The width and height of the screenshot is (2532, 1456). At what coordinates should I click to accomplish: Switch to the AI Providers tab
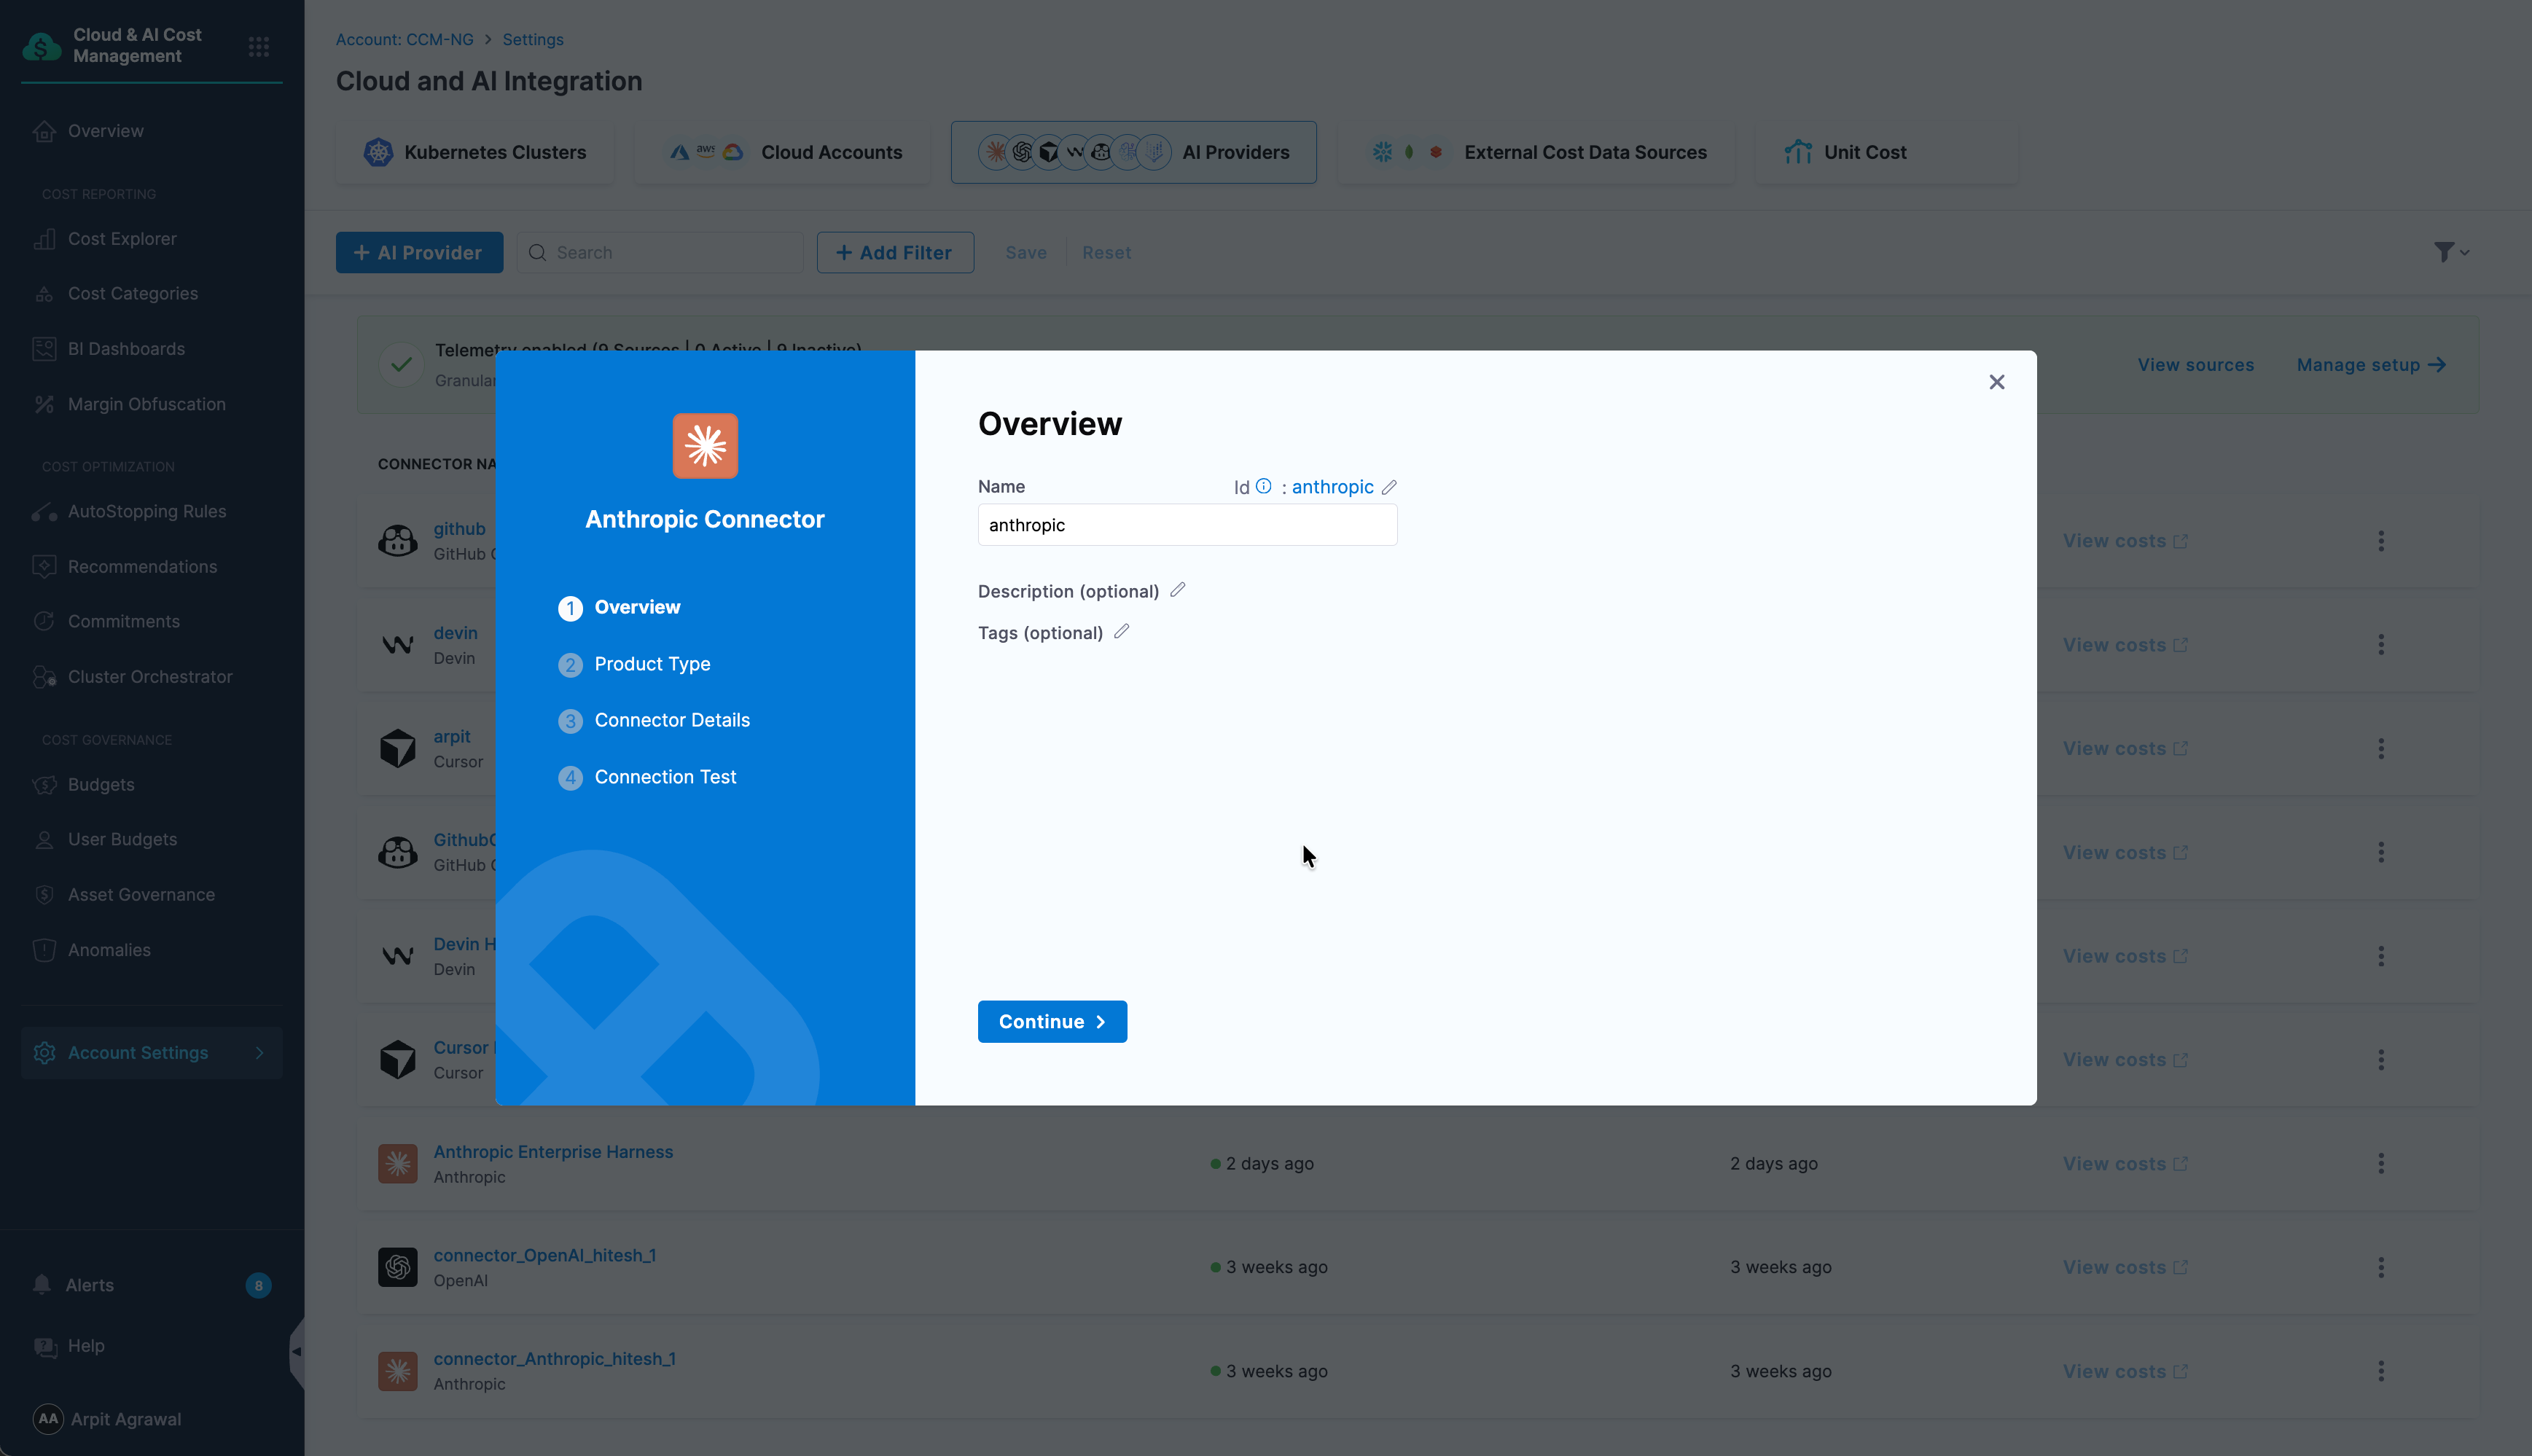pyautogui.click(x=1134, y=152)
